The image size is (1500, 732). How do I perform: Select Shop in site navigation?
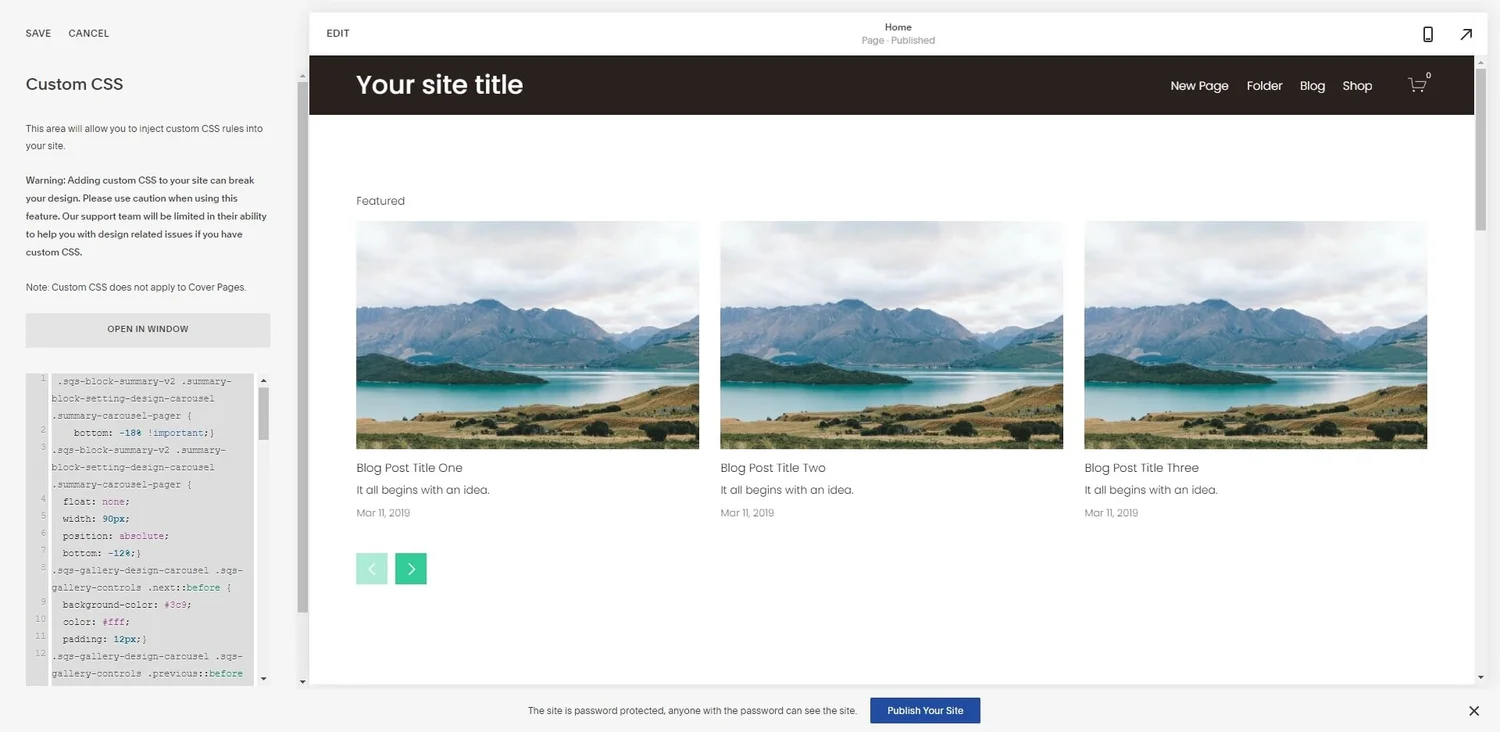coord(1357,85)
